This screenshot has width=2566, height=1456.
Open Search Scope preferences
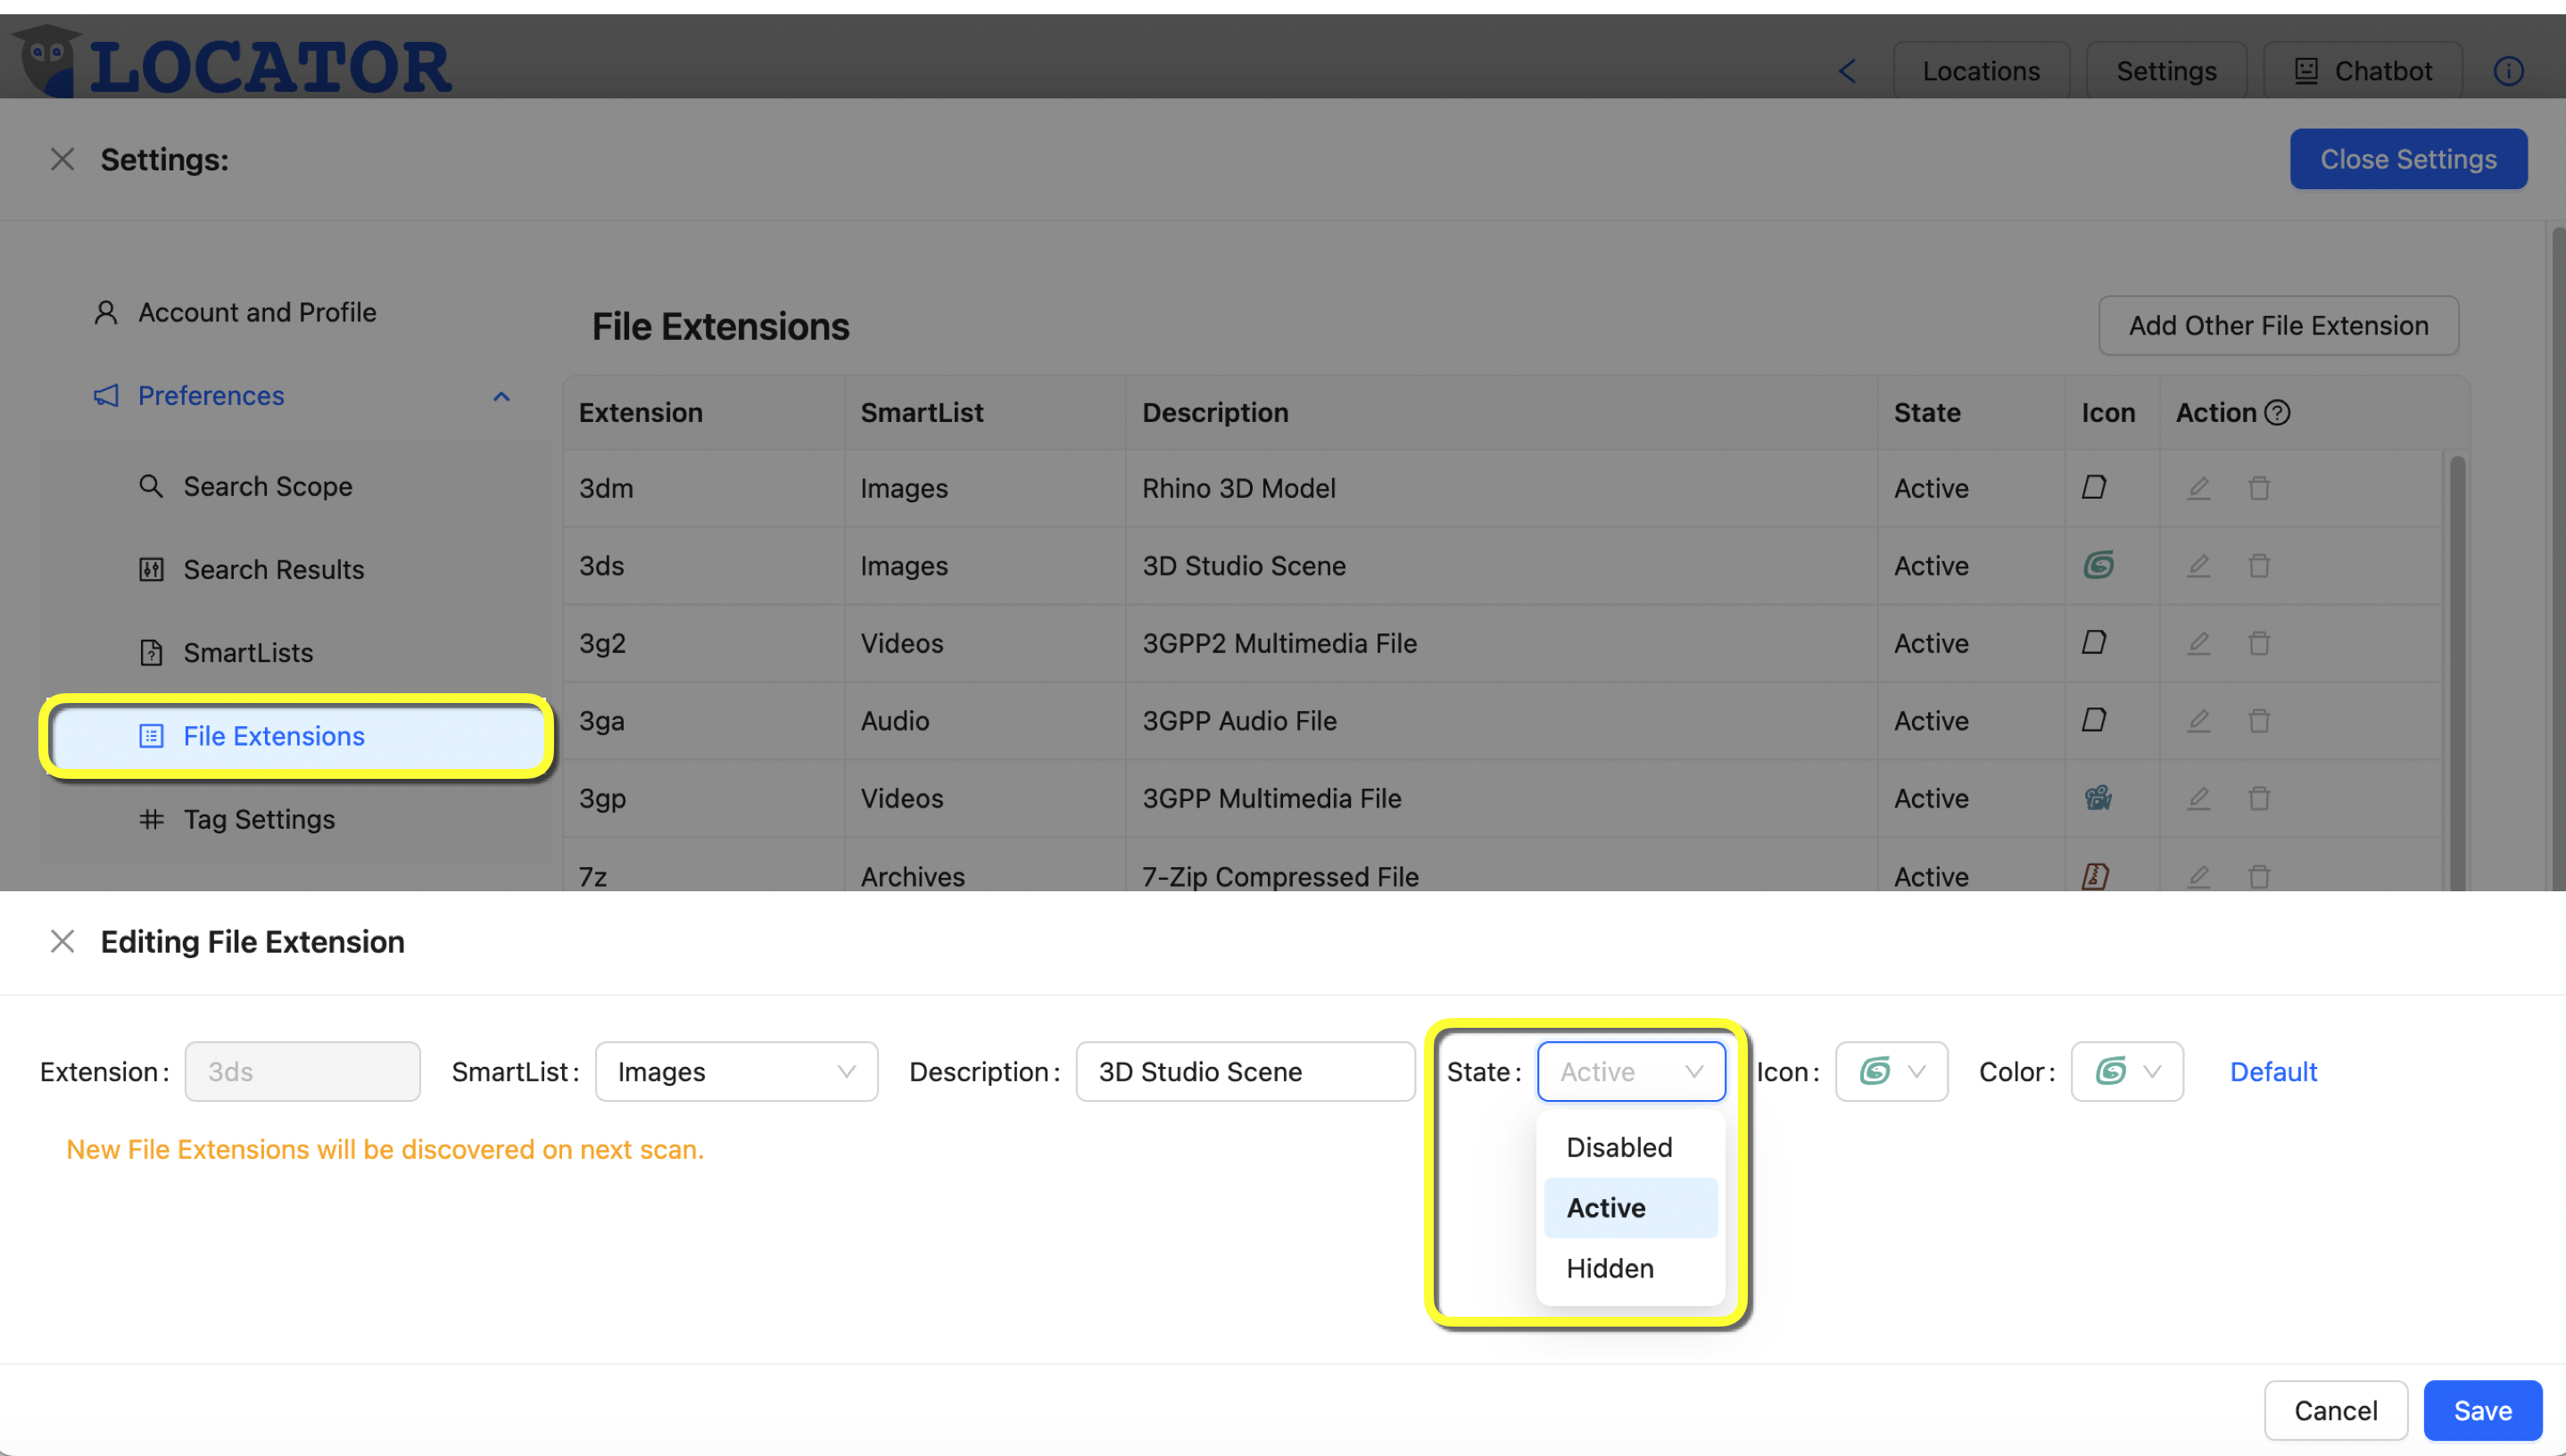[x=295, y=486]
